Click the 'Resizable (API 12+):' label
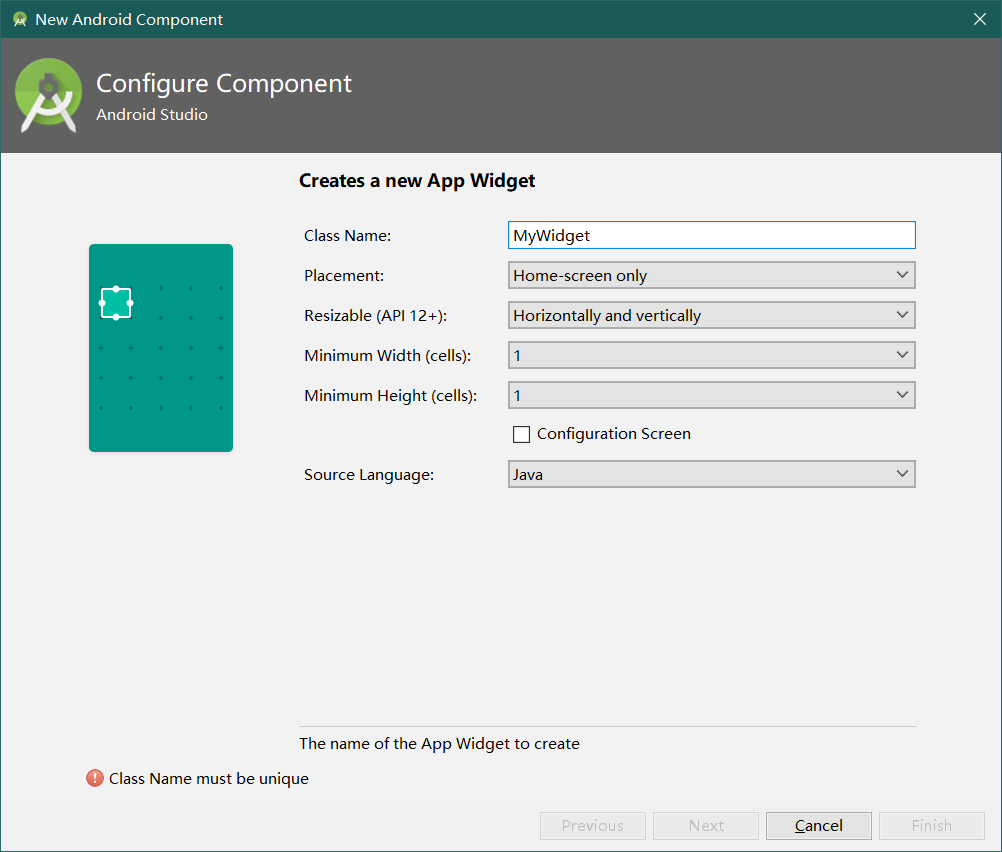Viewport: 1002px width, 852px height. click(376, 316)
